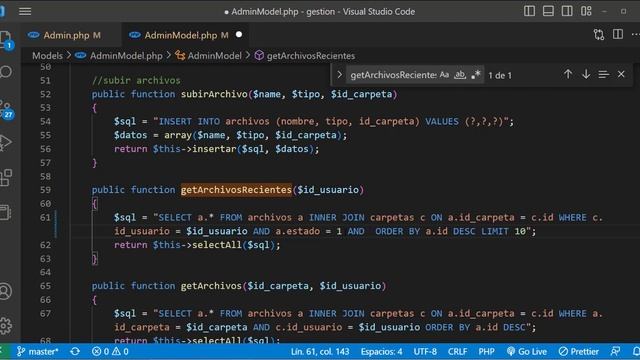The image size is (640, 360).
Task: Select AdminModel class in breadcrumb
Action: [x=214, y=56]
